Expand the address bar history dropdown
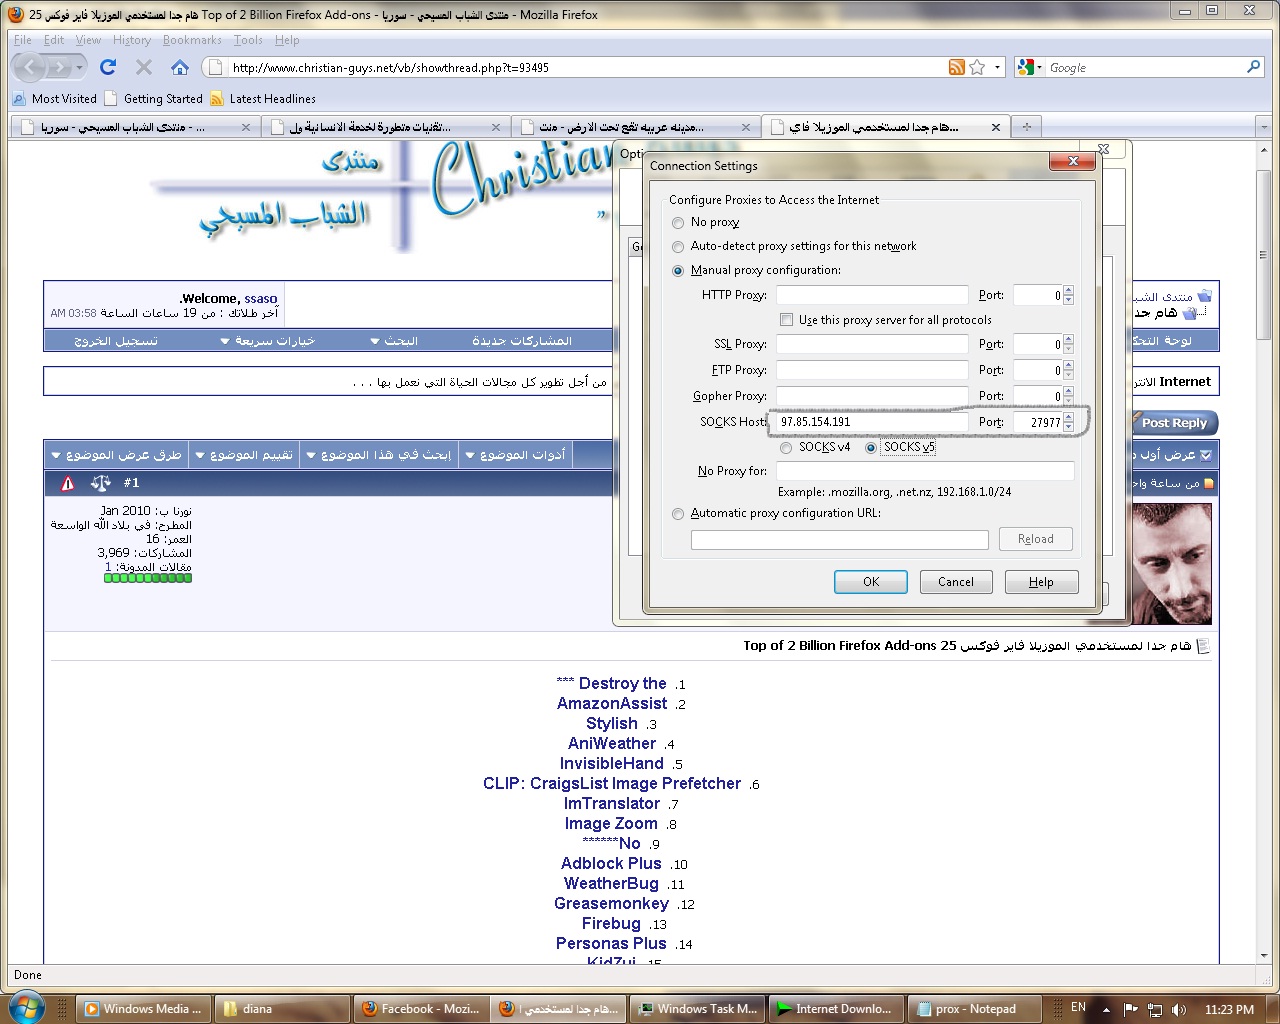1280x1024 pixels. click(997, 67)
